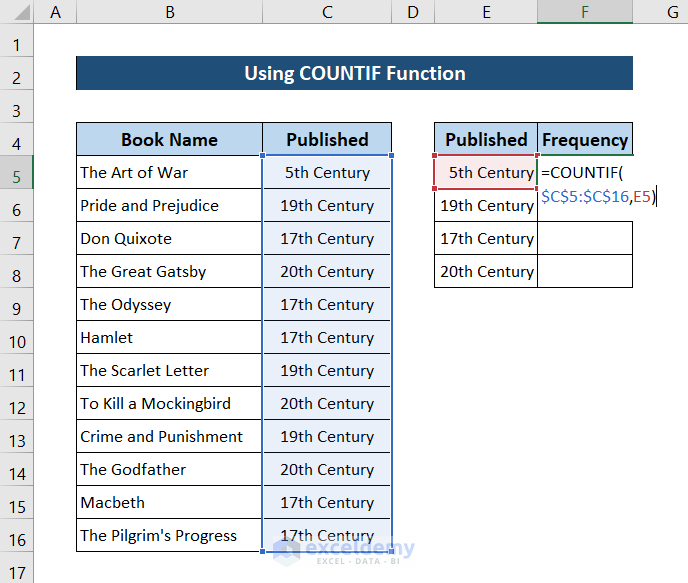The image size is (688, 583).
Task: Click Crime and Punishment's '19th Century' cell
Action: pyautogui.click(x=327, y=436)
